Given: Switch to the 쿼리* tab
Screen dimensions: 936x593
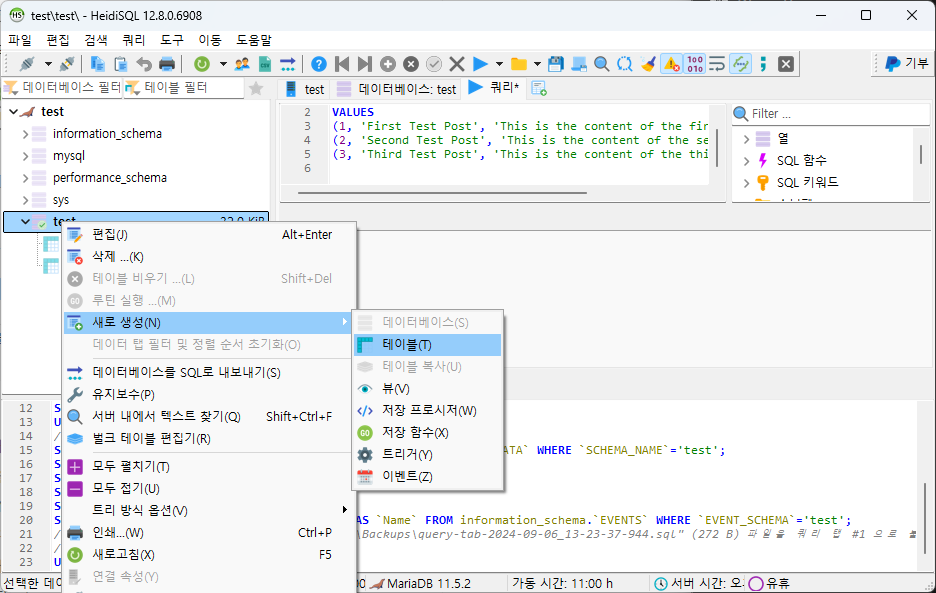Looking at the screenshot, I should click(493, 88).
